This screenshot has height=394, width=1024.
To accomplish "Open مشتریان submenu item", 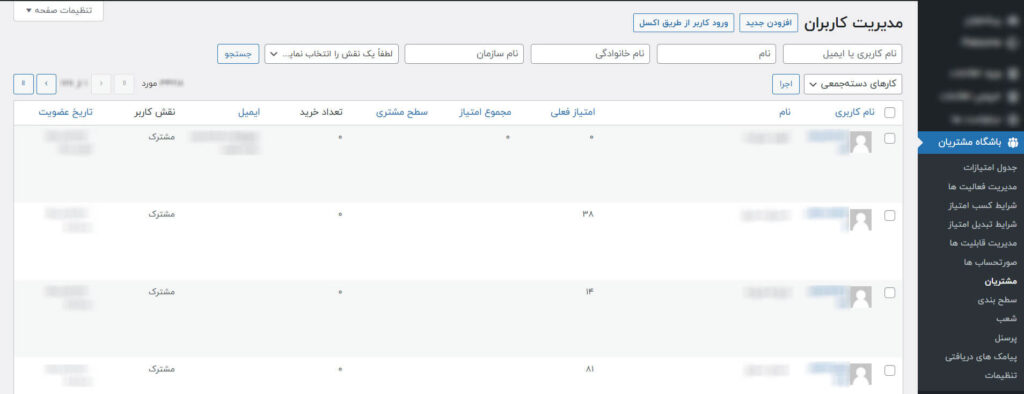I will (x=1001, y=281).
